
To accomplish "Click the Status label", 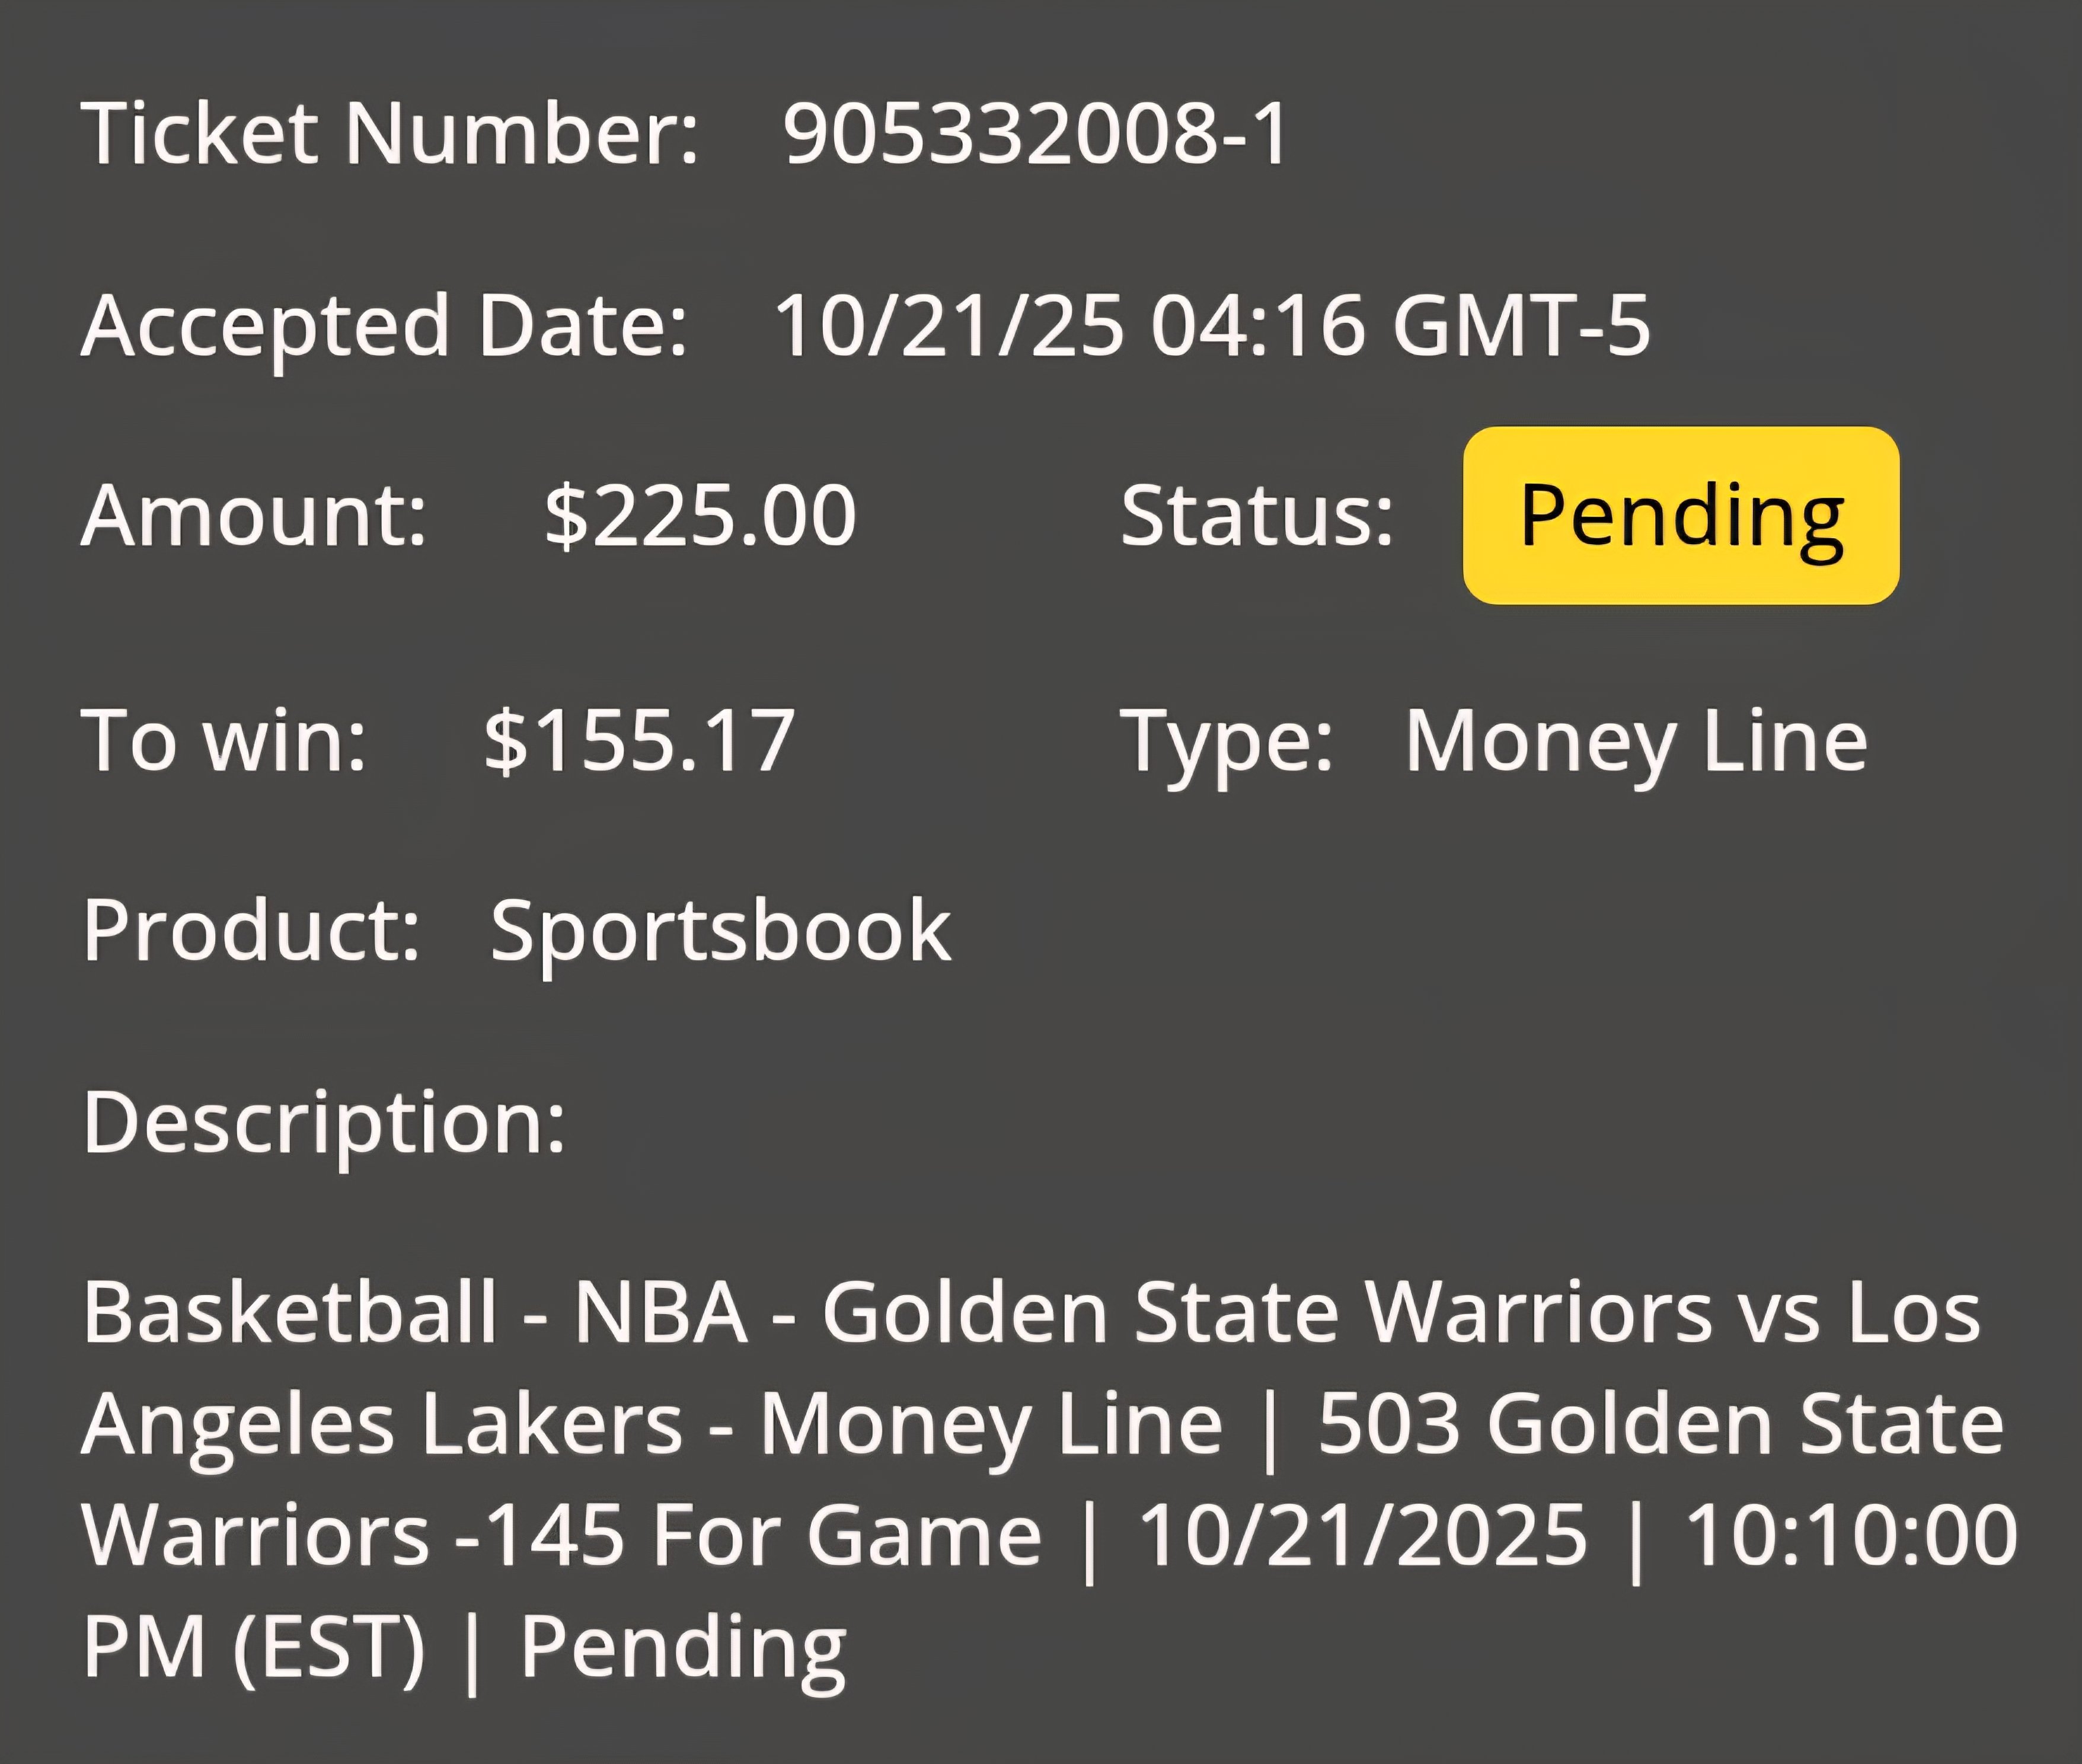I will (x=1257, y=515).
